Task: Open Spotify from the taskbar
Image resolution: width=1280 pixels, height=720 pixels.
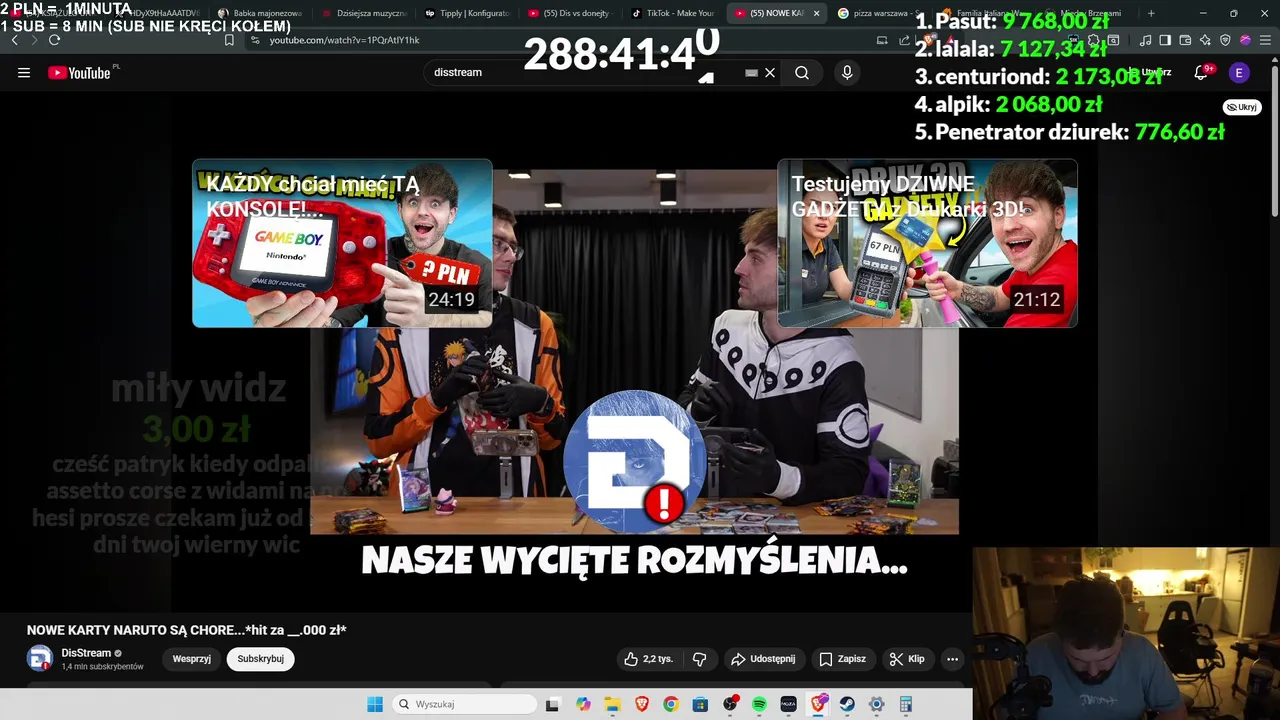Action: point(759,705)
